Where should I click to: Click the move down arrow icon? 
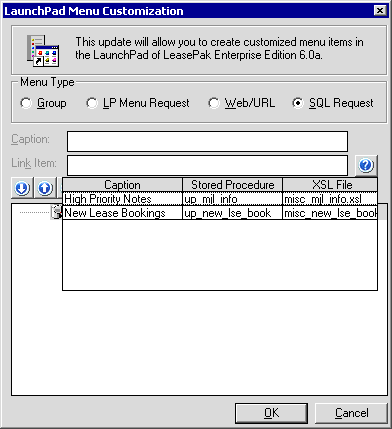click(22, 188)
